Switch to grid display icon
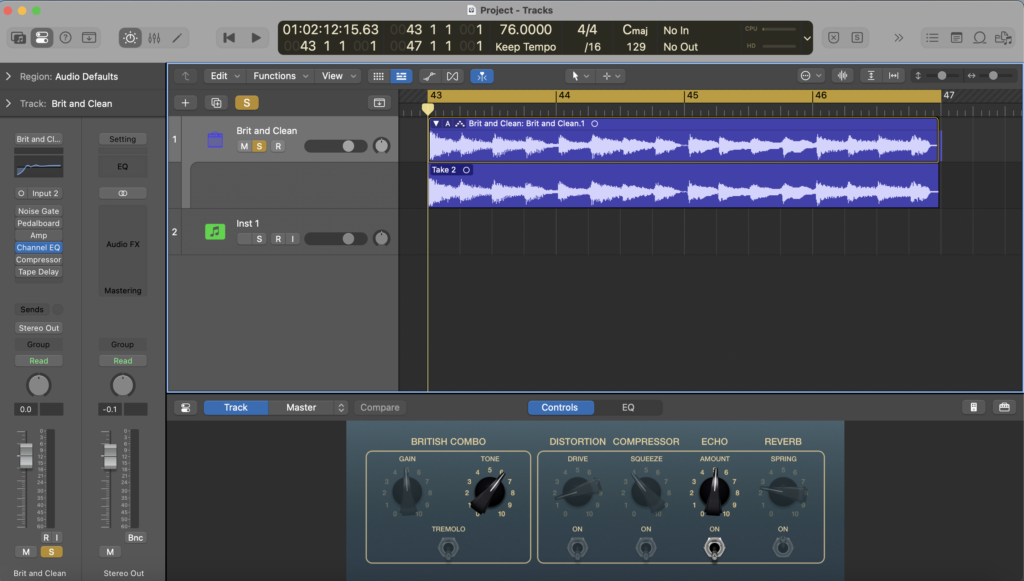The image size is (1024, 581). [x=378, y=76]
